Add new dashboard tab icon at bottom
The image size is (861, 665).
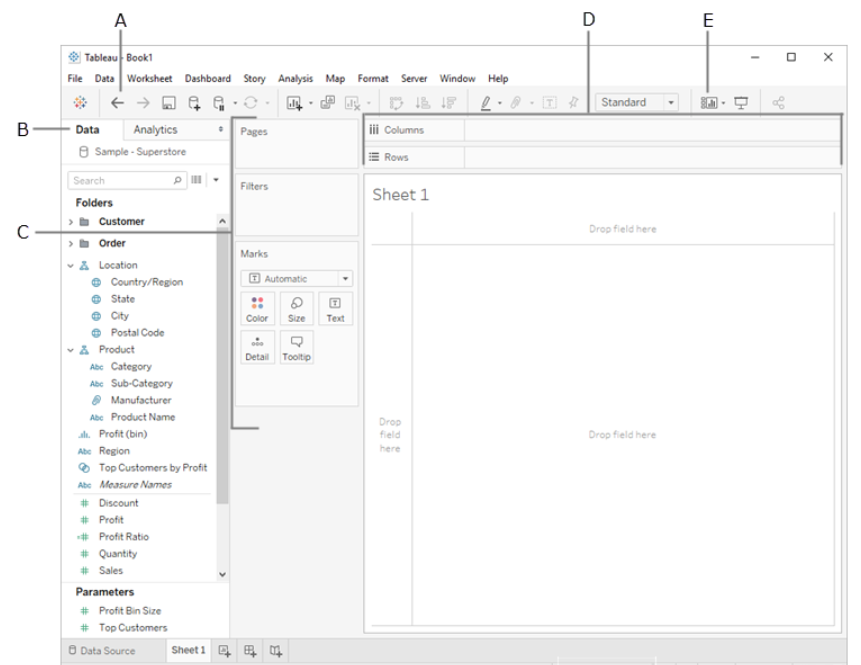coord(250,651)
